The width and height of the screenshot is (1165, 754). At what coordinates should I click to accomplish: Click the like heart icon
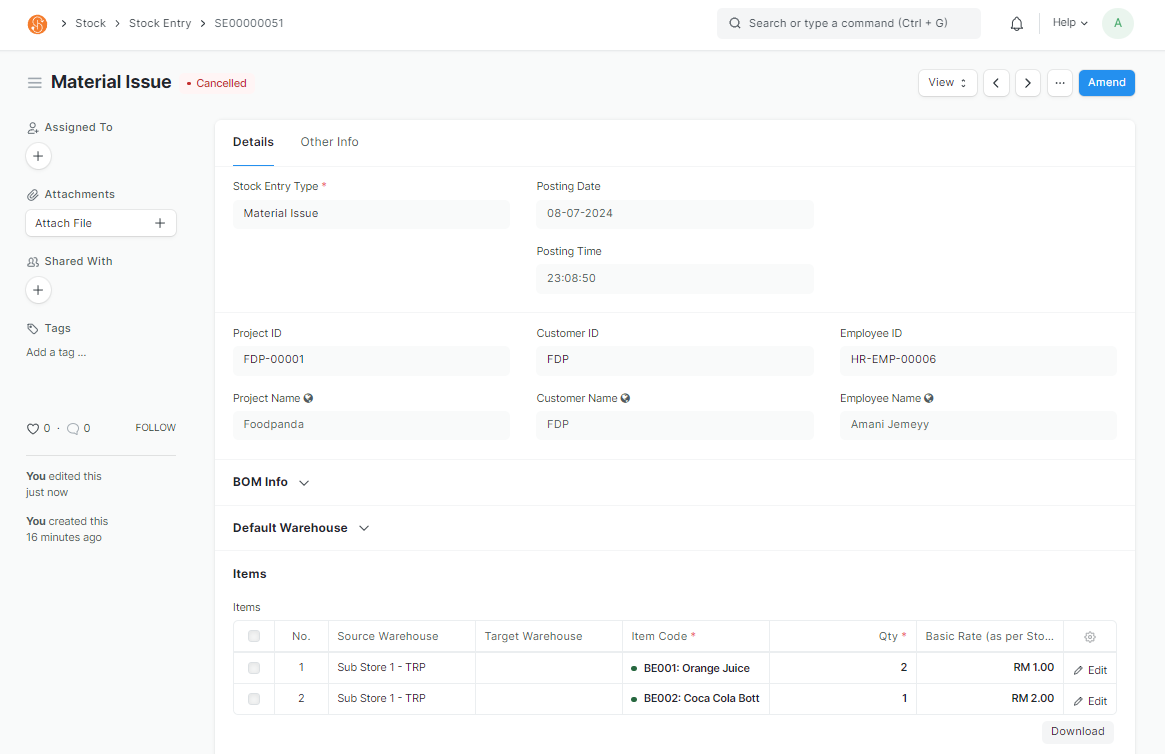pos(33,429)
